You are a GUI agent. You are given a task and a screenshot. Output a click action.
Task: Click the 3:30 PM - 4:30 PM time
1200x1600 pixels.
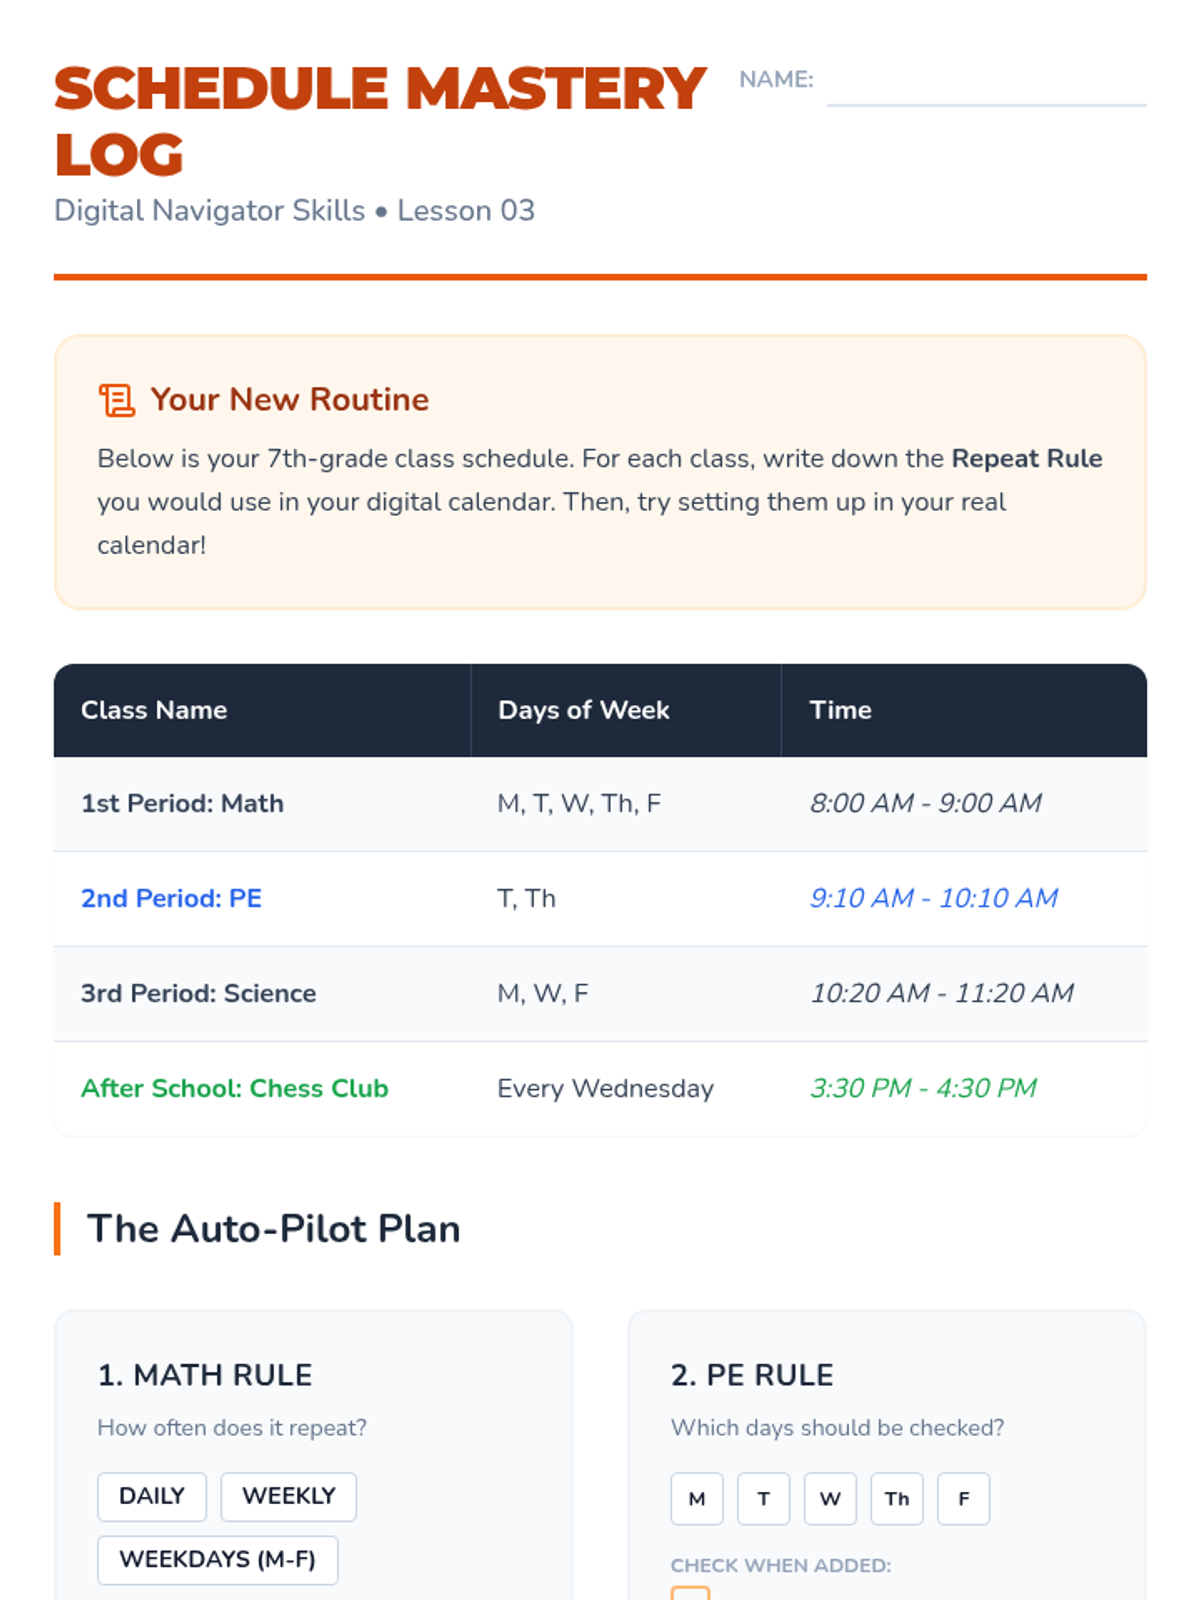[922, 1088]
